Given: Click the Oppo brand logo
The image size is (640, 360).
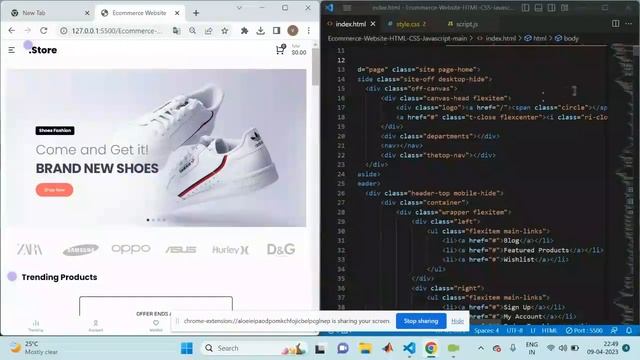Looking at the screenshot, I should (x=131, y=249).
